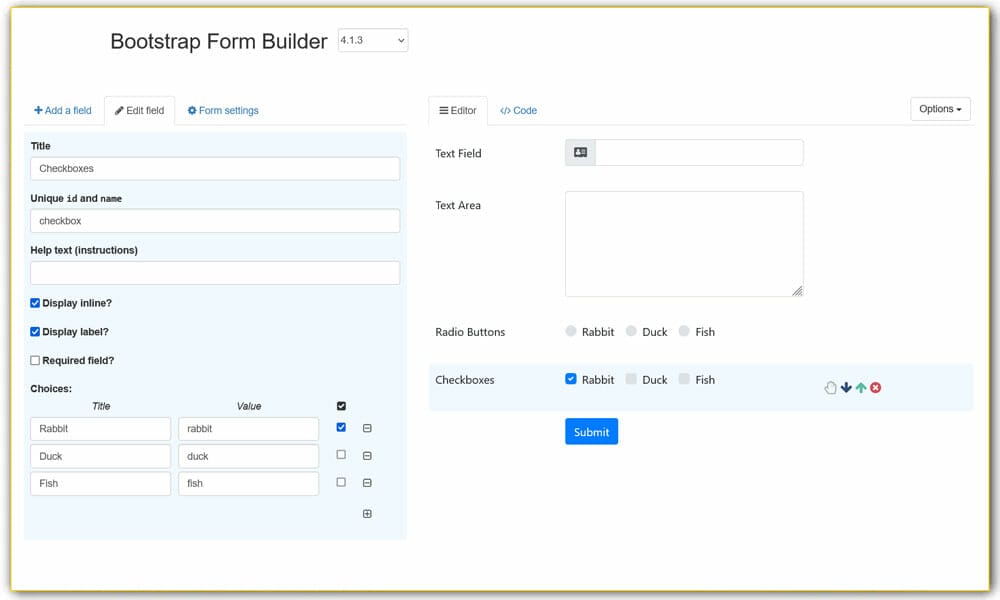
Task: Move the Checkboxes field down with arrow icon
Action: 845,387
